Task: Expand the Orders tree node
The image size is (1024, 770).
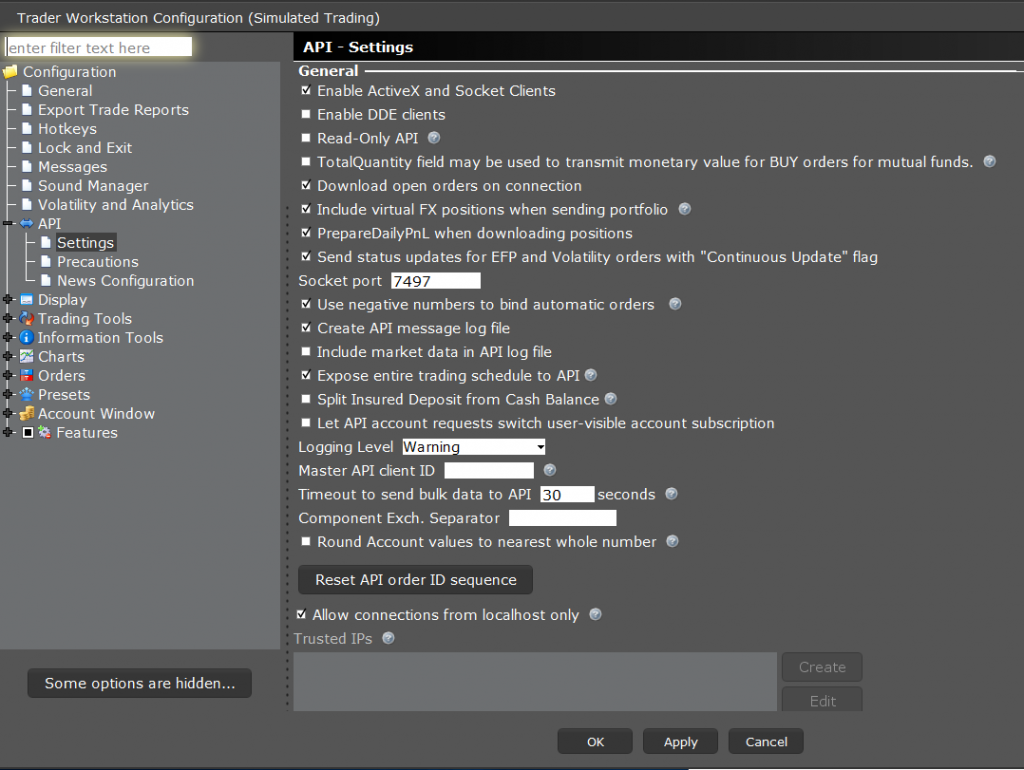Action: tap(8, 376)
